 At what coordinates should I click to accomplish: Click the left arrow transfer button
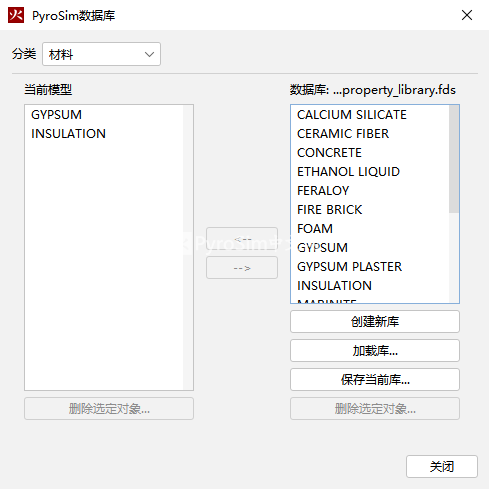click(x=242, y=239)
